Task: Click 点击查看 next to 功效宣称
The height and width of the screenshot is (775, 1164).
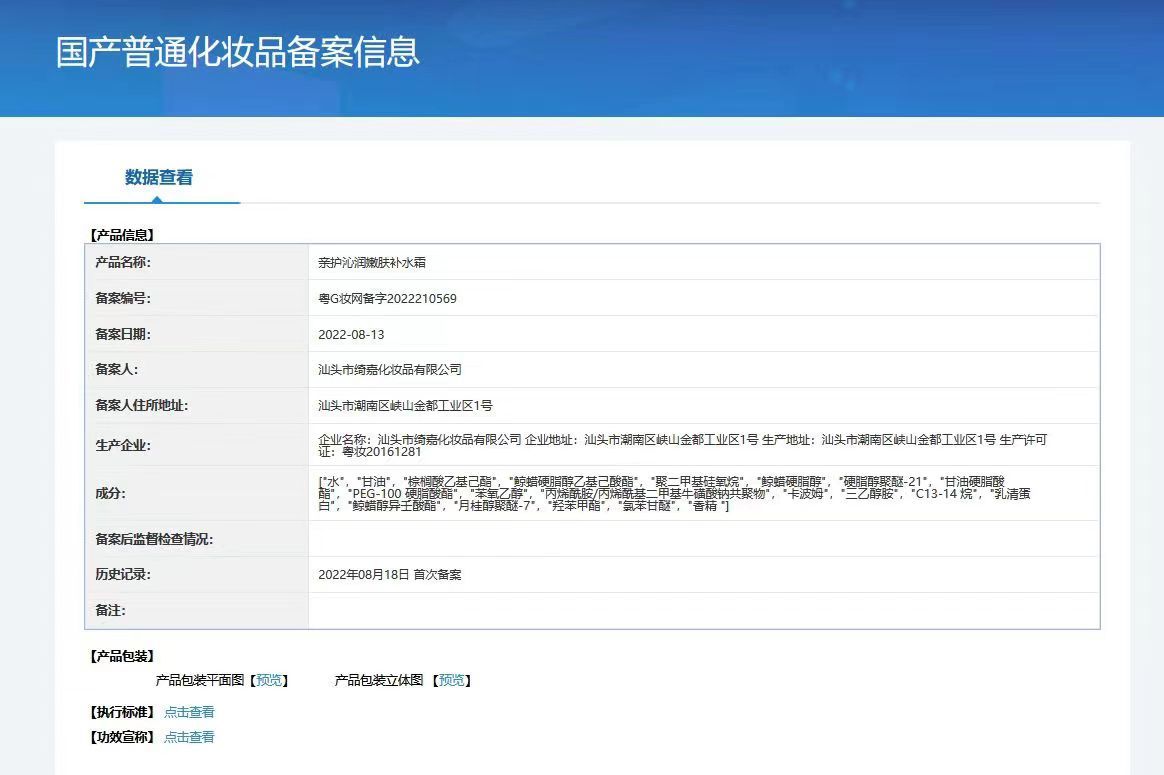Action: [189, 737]
